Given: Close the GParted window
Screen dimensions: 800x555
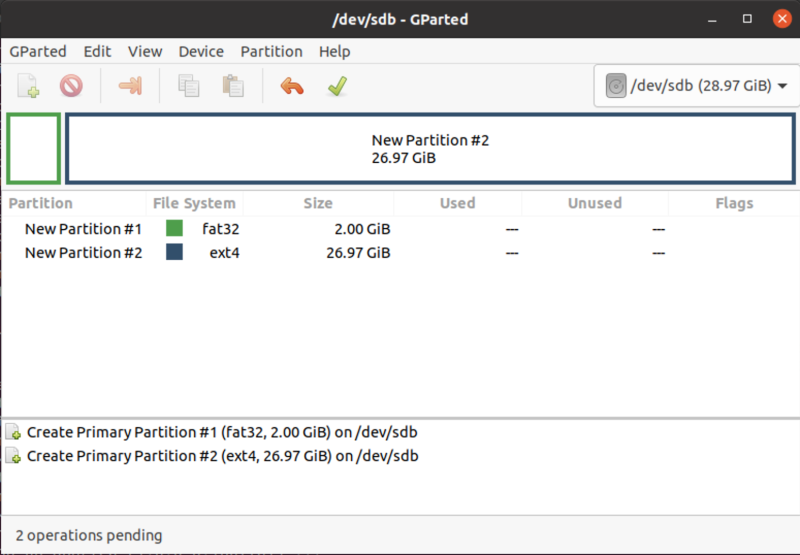Looking at the screenshot, I should tap(782, 19).
